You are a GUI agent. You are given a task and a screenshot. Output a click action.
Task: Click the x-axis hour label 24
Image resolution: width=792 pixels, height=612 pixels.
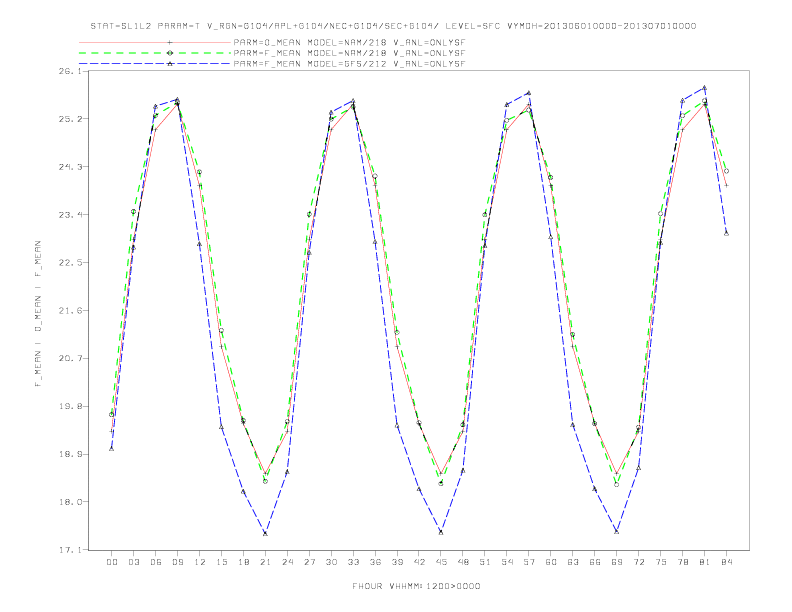[287, 562]
